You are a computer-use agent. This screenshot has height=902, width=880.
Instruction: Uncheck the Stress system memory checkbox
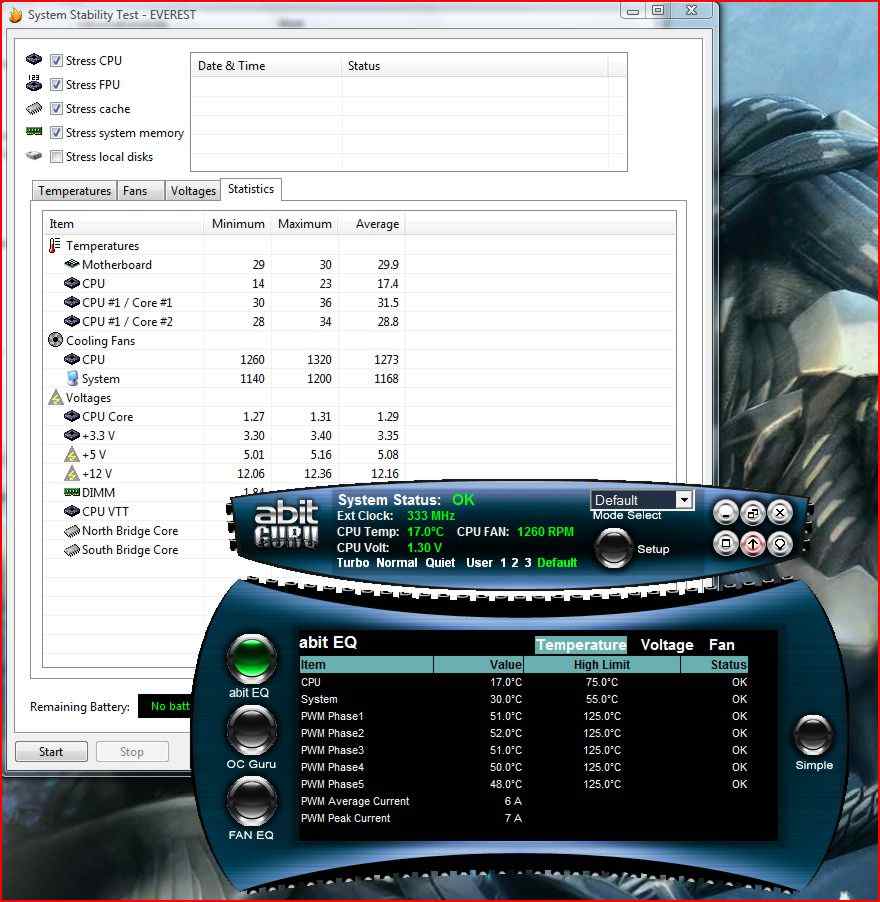point(56,133)
